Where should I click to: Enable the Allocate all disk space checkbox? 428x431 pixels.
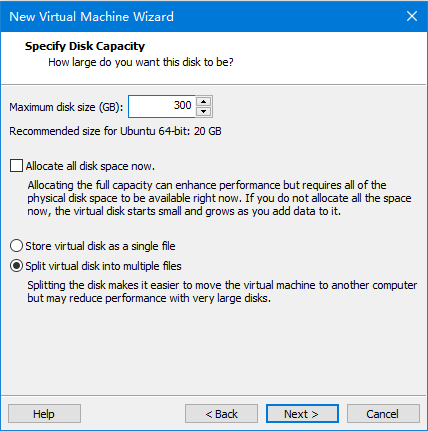point(16,166)
